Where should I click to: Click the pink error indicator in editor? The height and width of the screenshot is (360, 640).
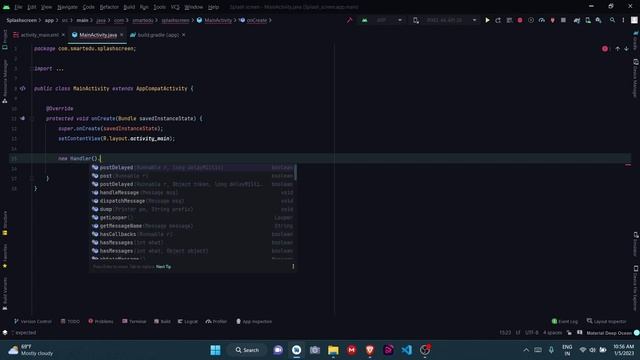pyautogui.click(x=605, y=49)
